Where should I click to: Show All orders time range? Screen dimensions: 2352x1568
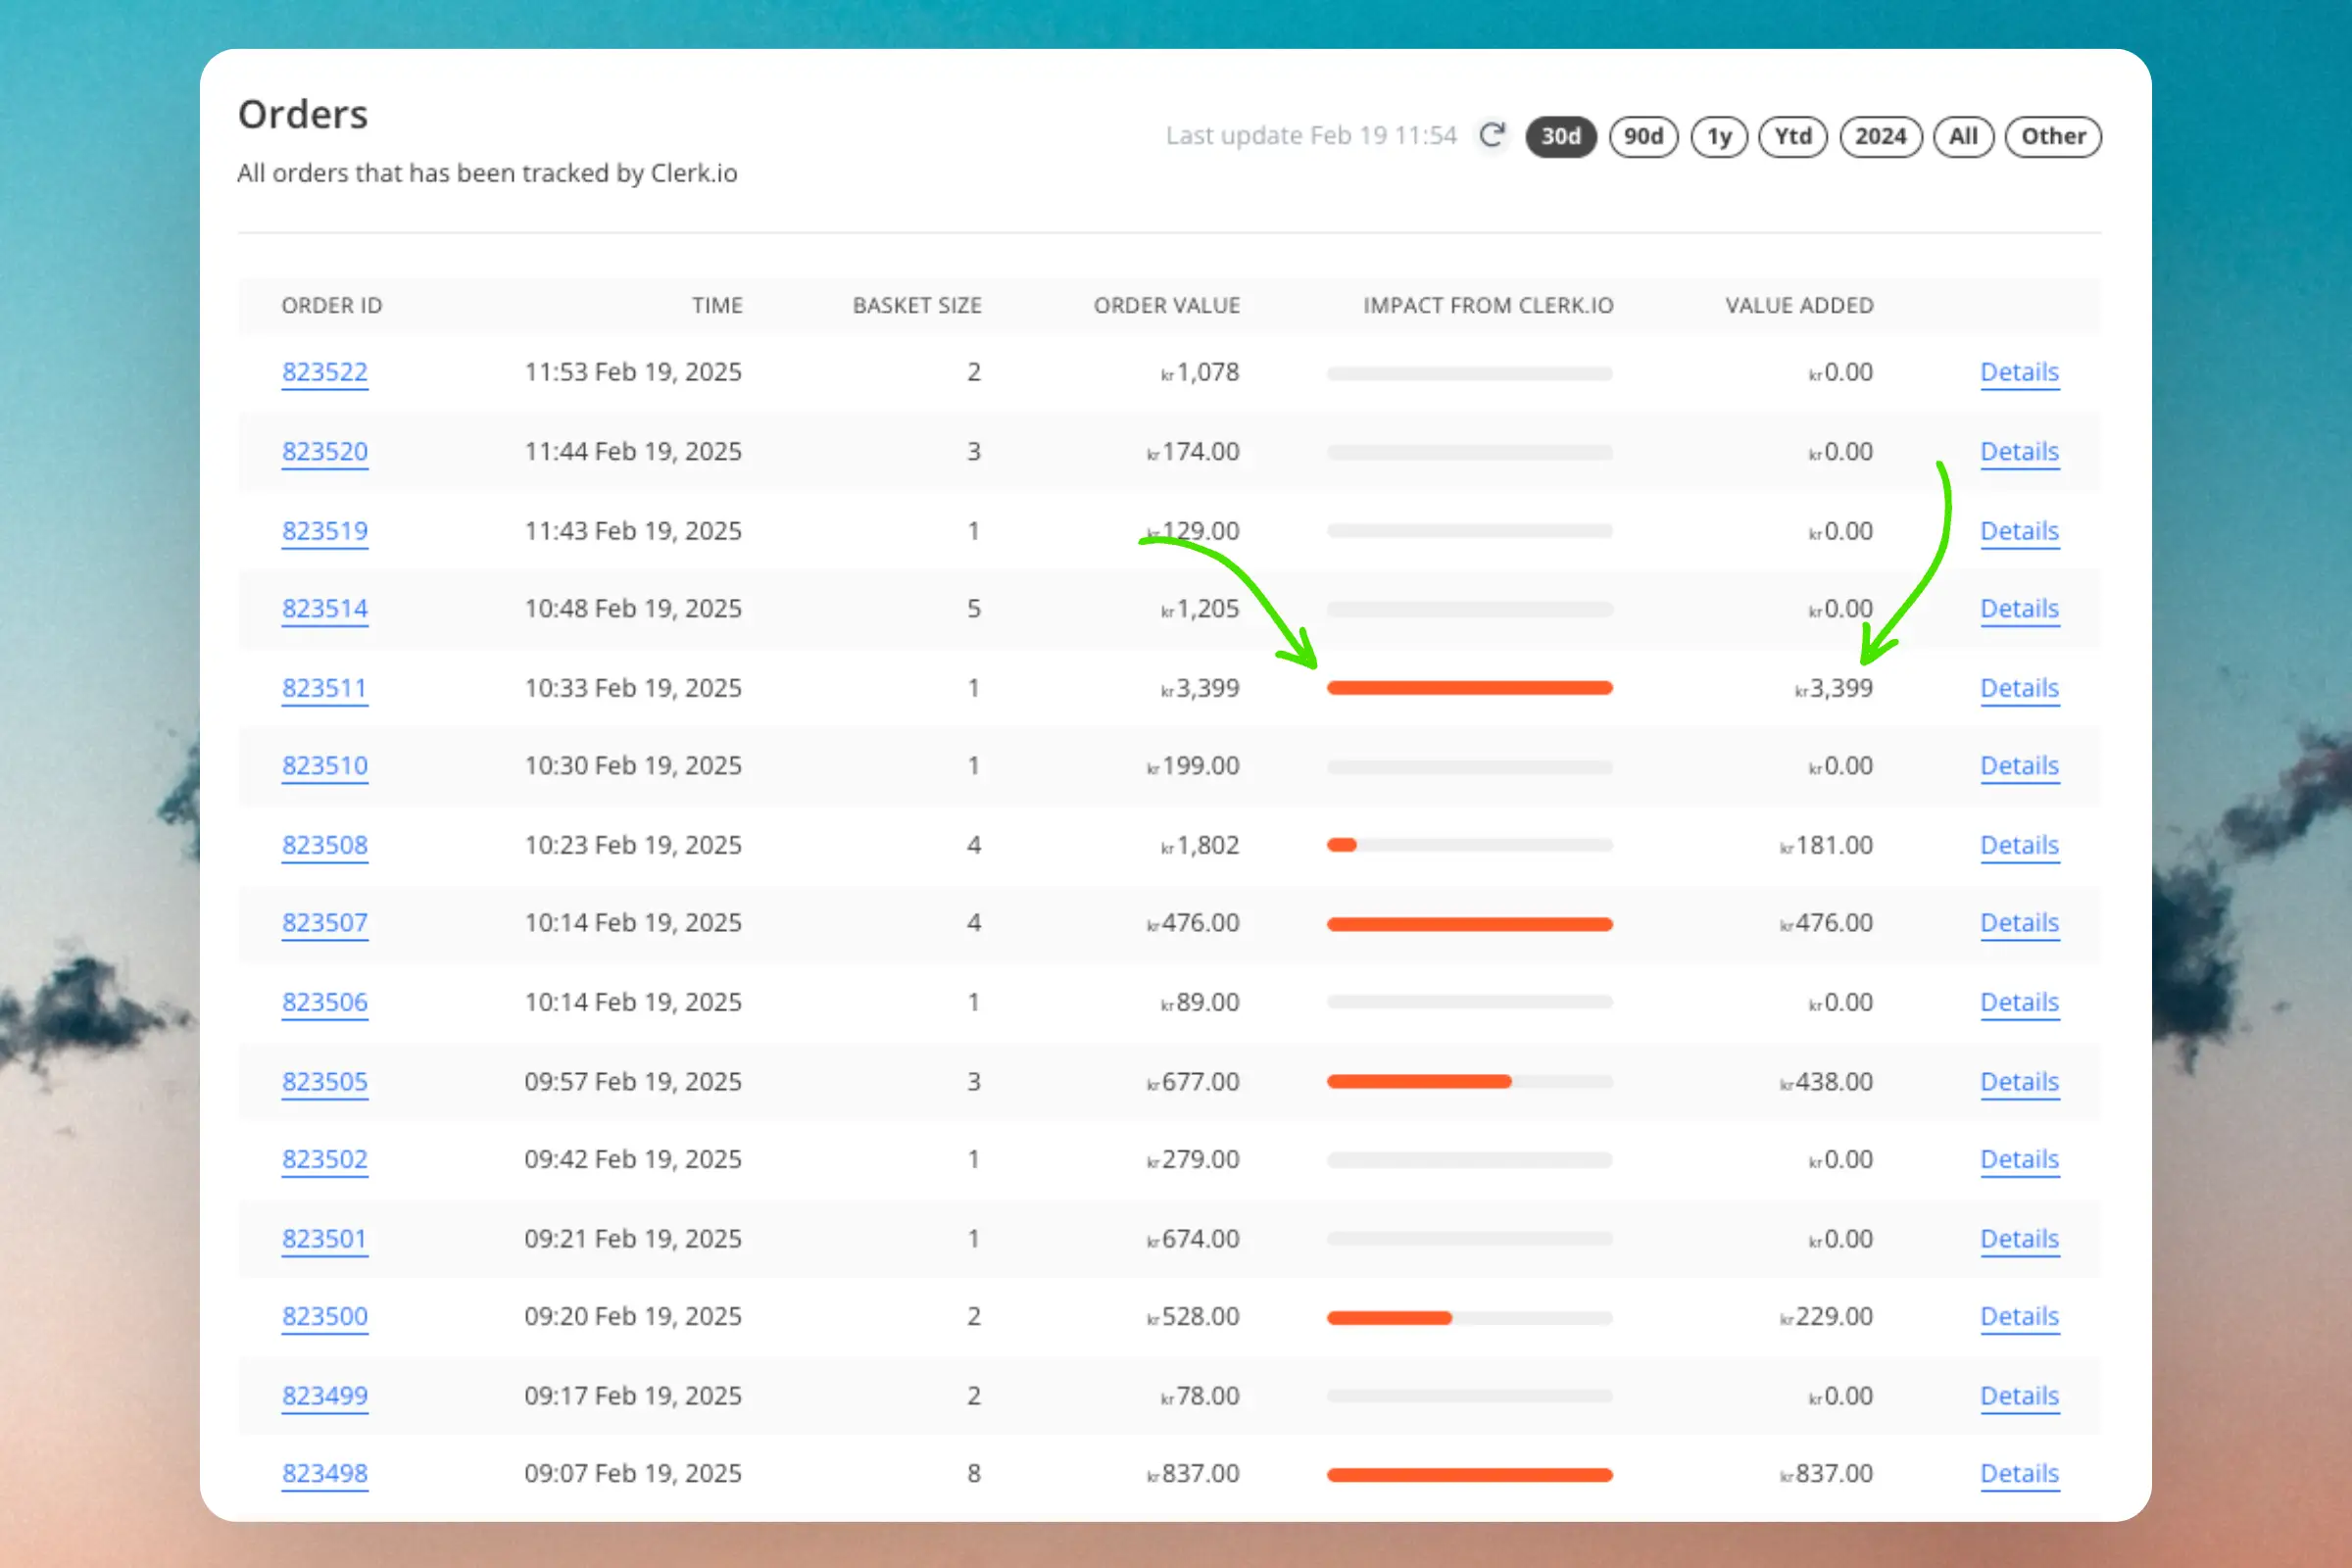1963,136
